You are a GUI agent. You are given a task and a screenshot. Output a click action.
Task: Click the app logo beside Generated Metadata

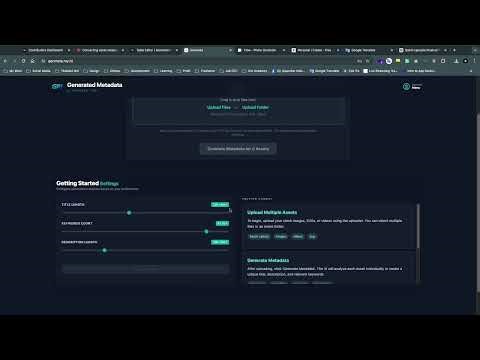[57, 86]
